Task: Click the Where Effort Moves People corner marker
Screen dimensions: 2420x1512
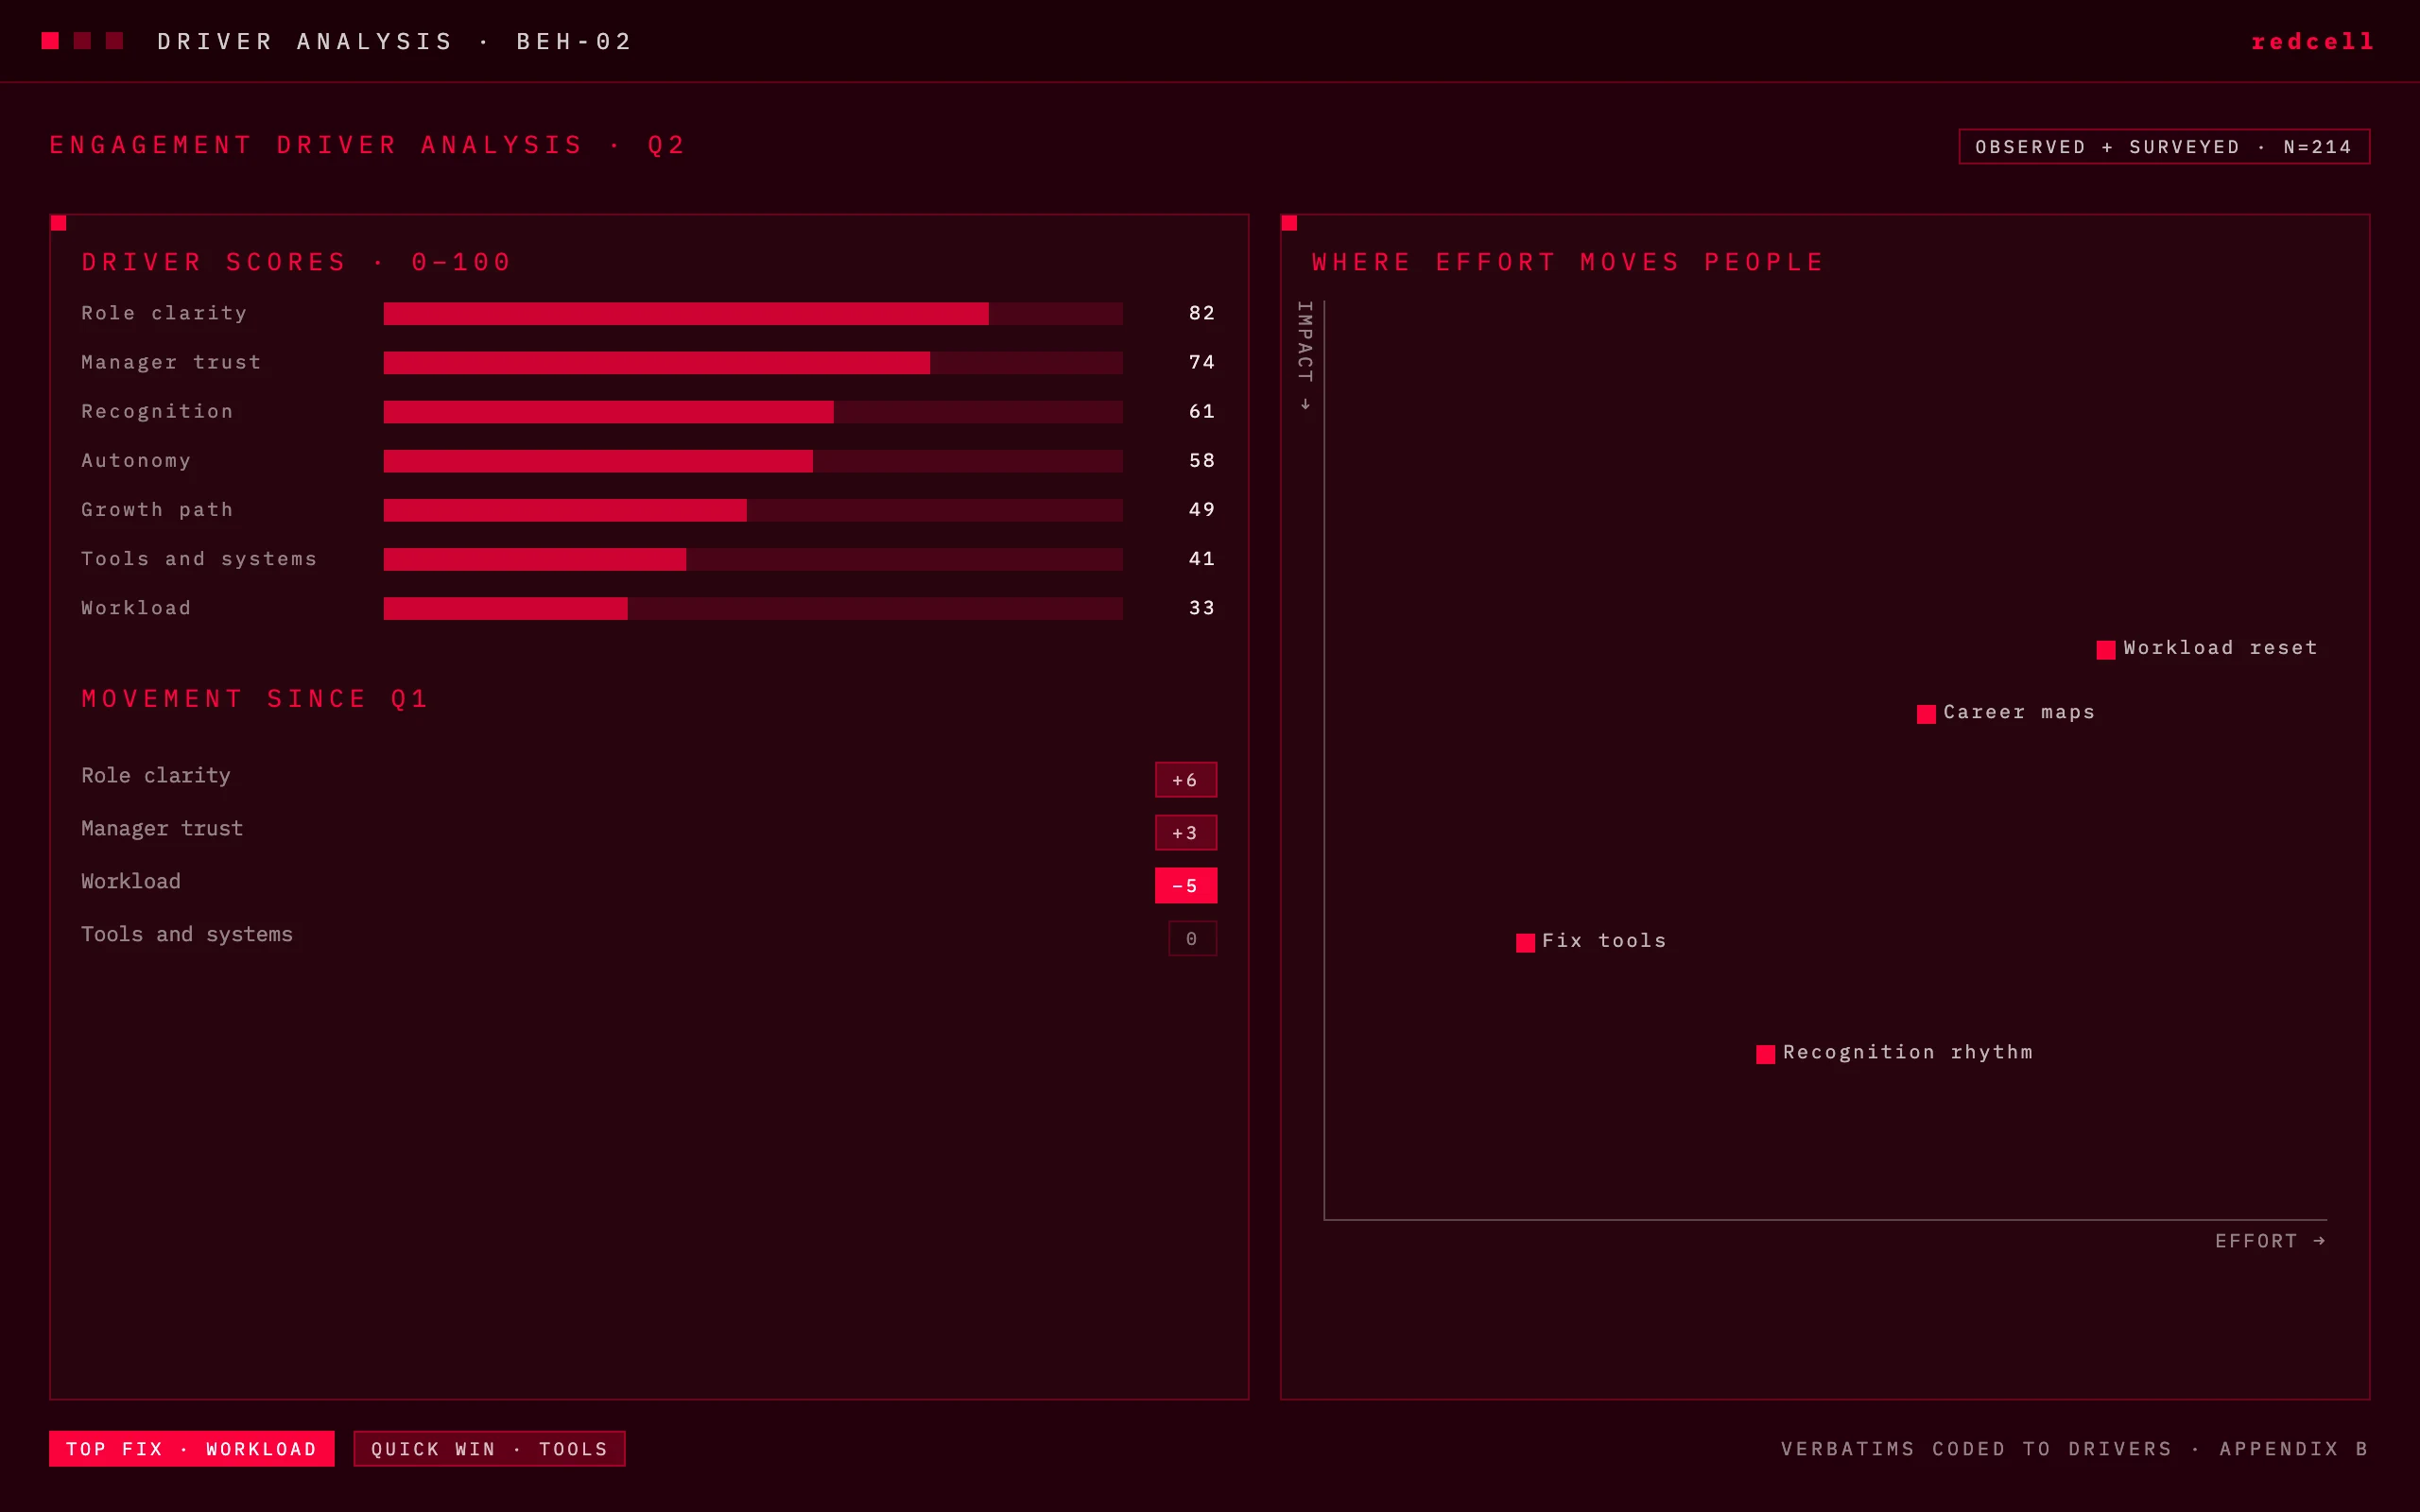Action: click(1289, 223)
